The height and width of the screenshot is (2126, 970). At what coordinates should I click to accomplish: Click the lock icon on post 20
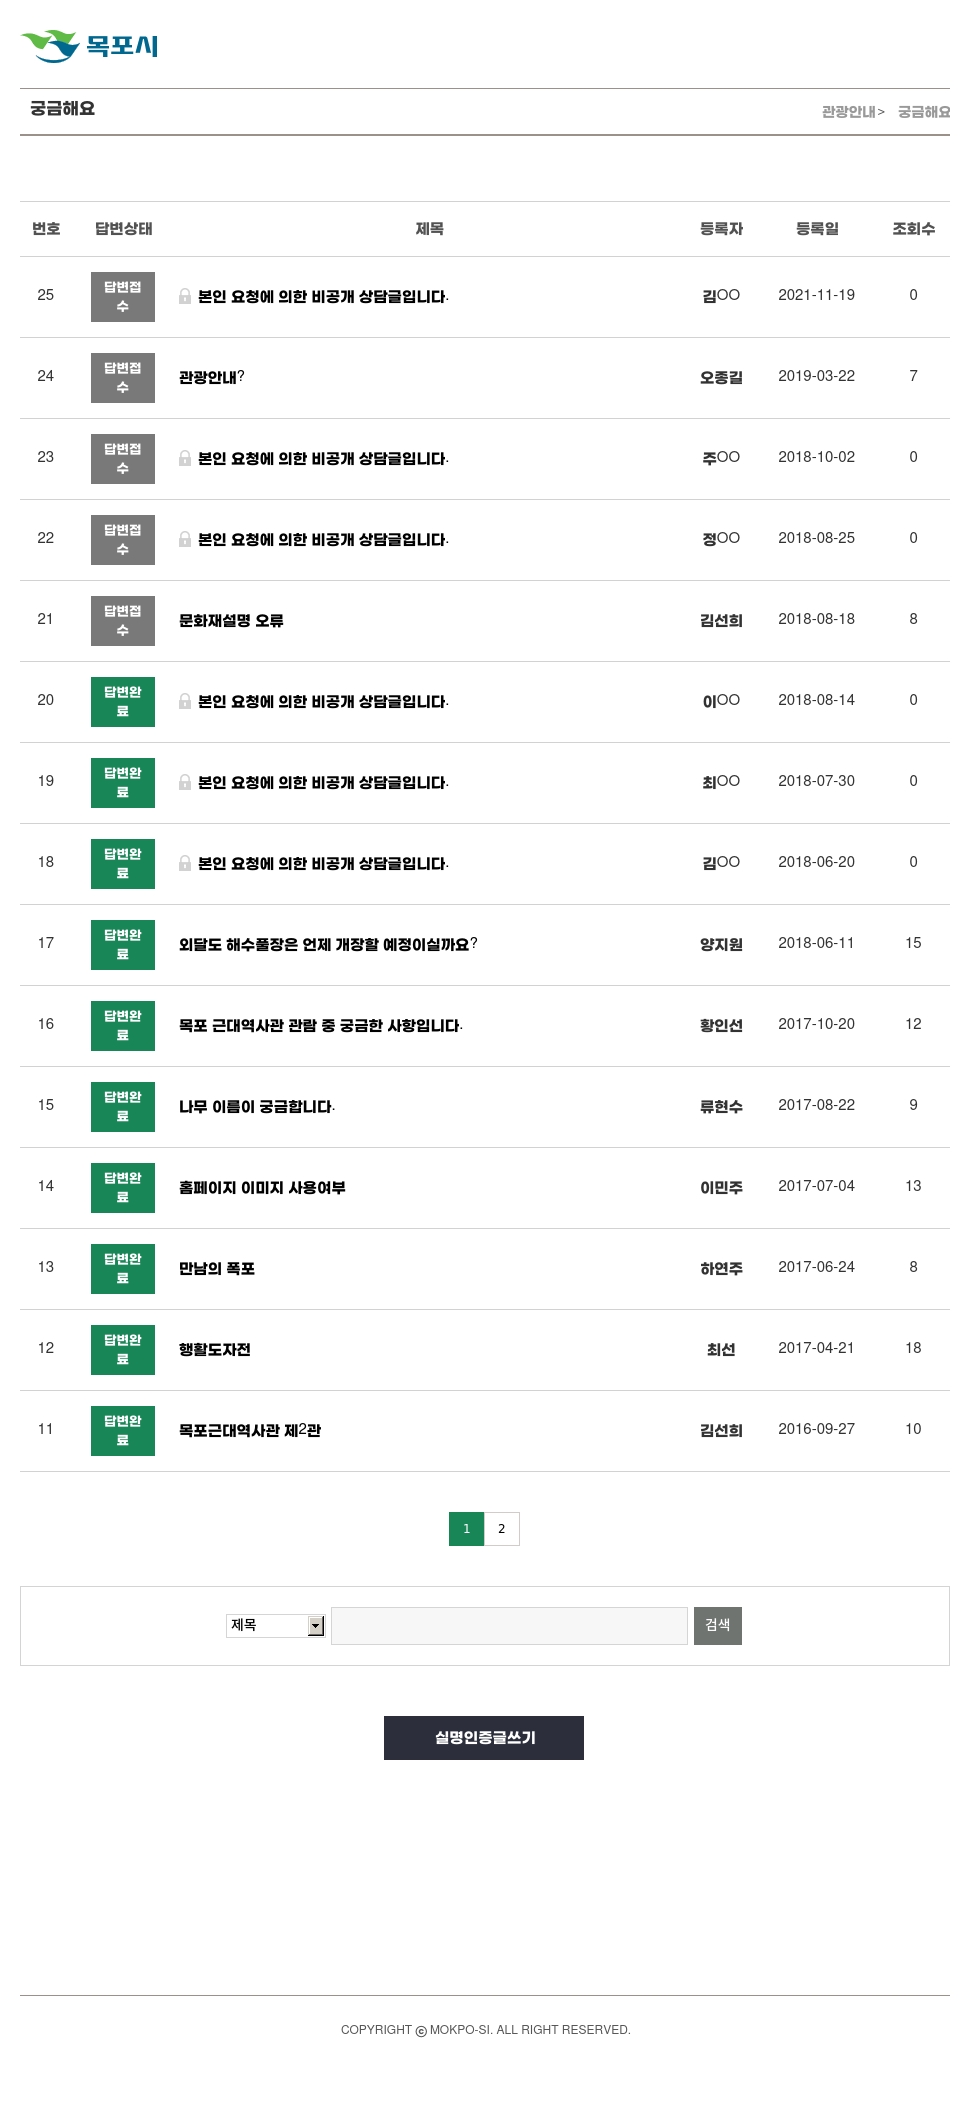[x=185, y=701]
